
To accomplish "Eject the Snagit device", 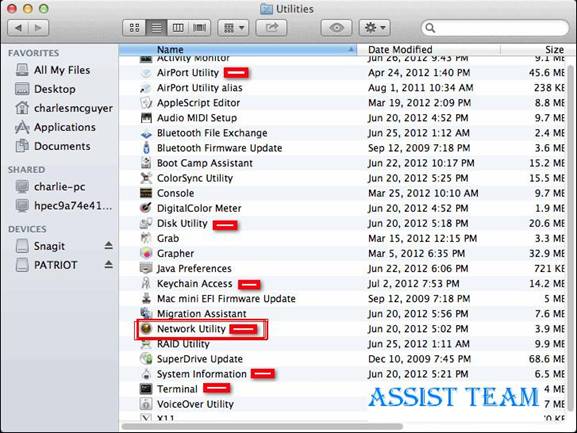I will [x=108, y=245].
